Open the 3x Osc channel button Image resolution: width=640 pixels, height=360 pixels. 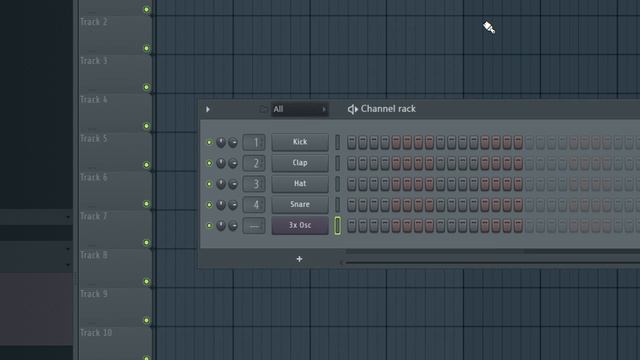pos(300,225)
